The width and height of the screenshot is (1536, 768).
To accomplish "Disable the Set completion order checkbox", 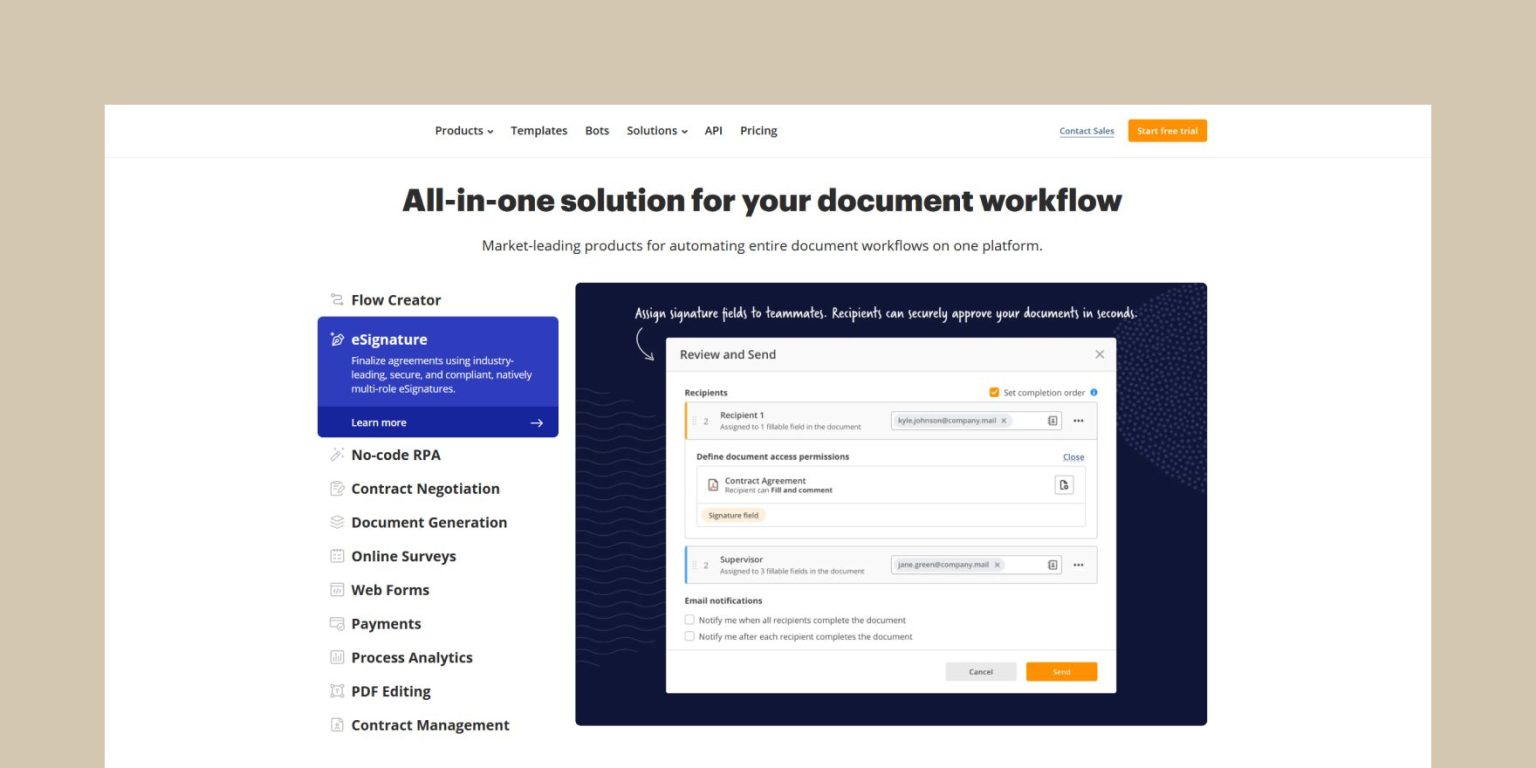I will pos(993,393).
